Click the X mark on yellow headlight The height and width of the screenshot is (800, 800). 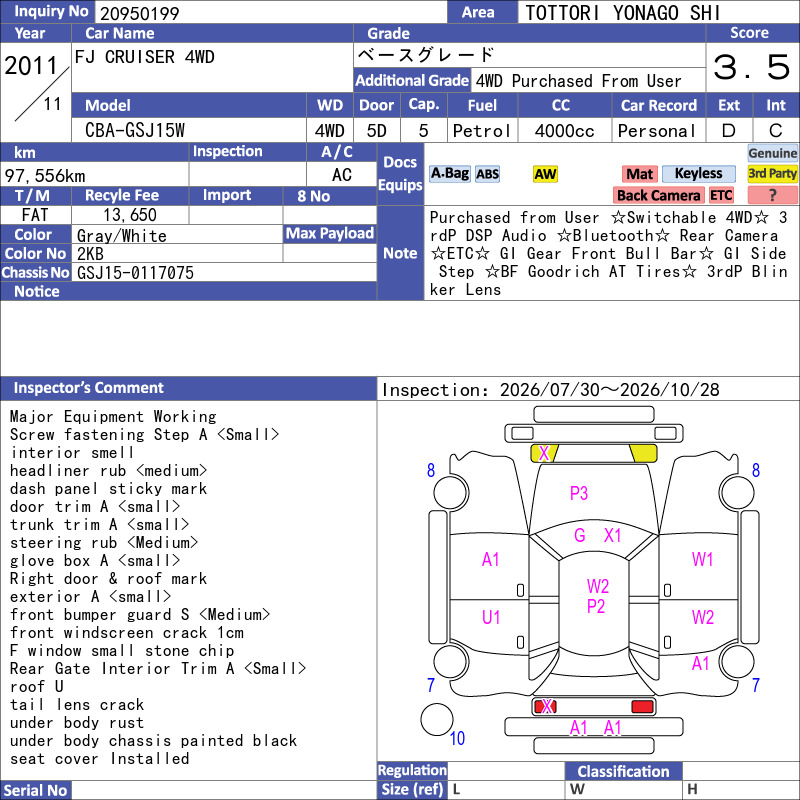544,453
